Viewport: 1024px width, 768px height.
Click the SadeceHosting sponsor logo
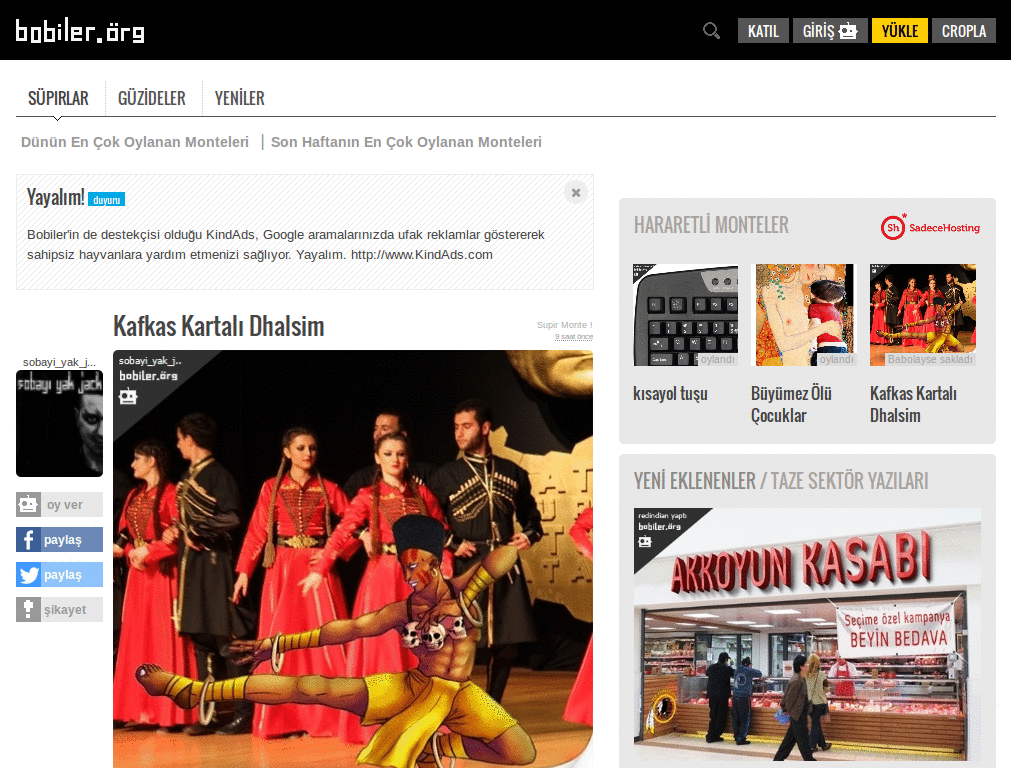[930, 227]
